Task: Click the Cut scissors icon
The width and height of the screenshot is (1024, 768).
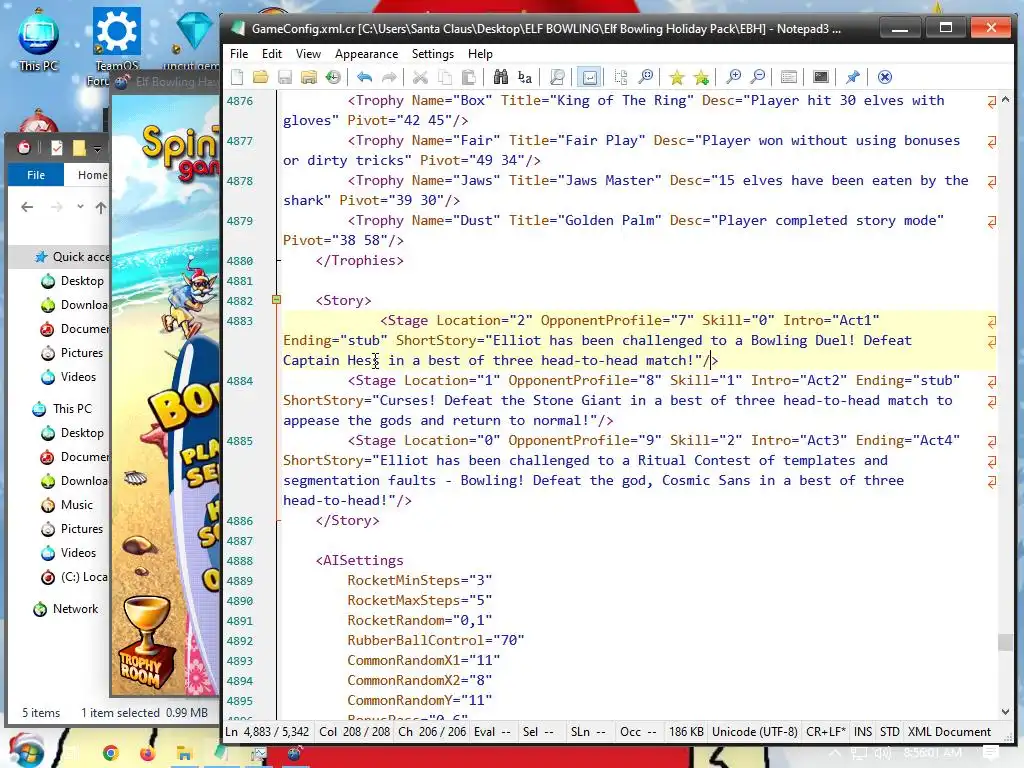Action: coord(420,77)
